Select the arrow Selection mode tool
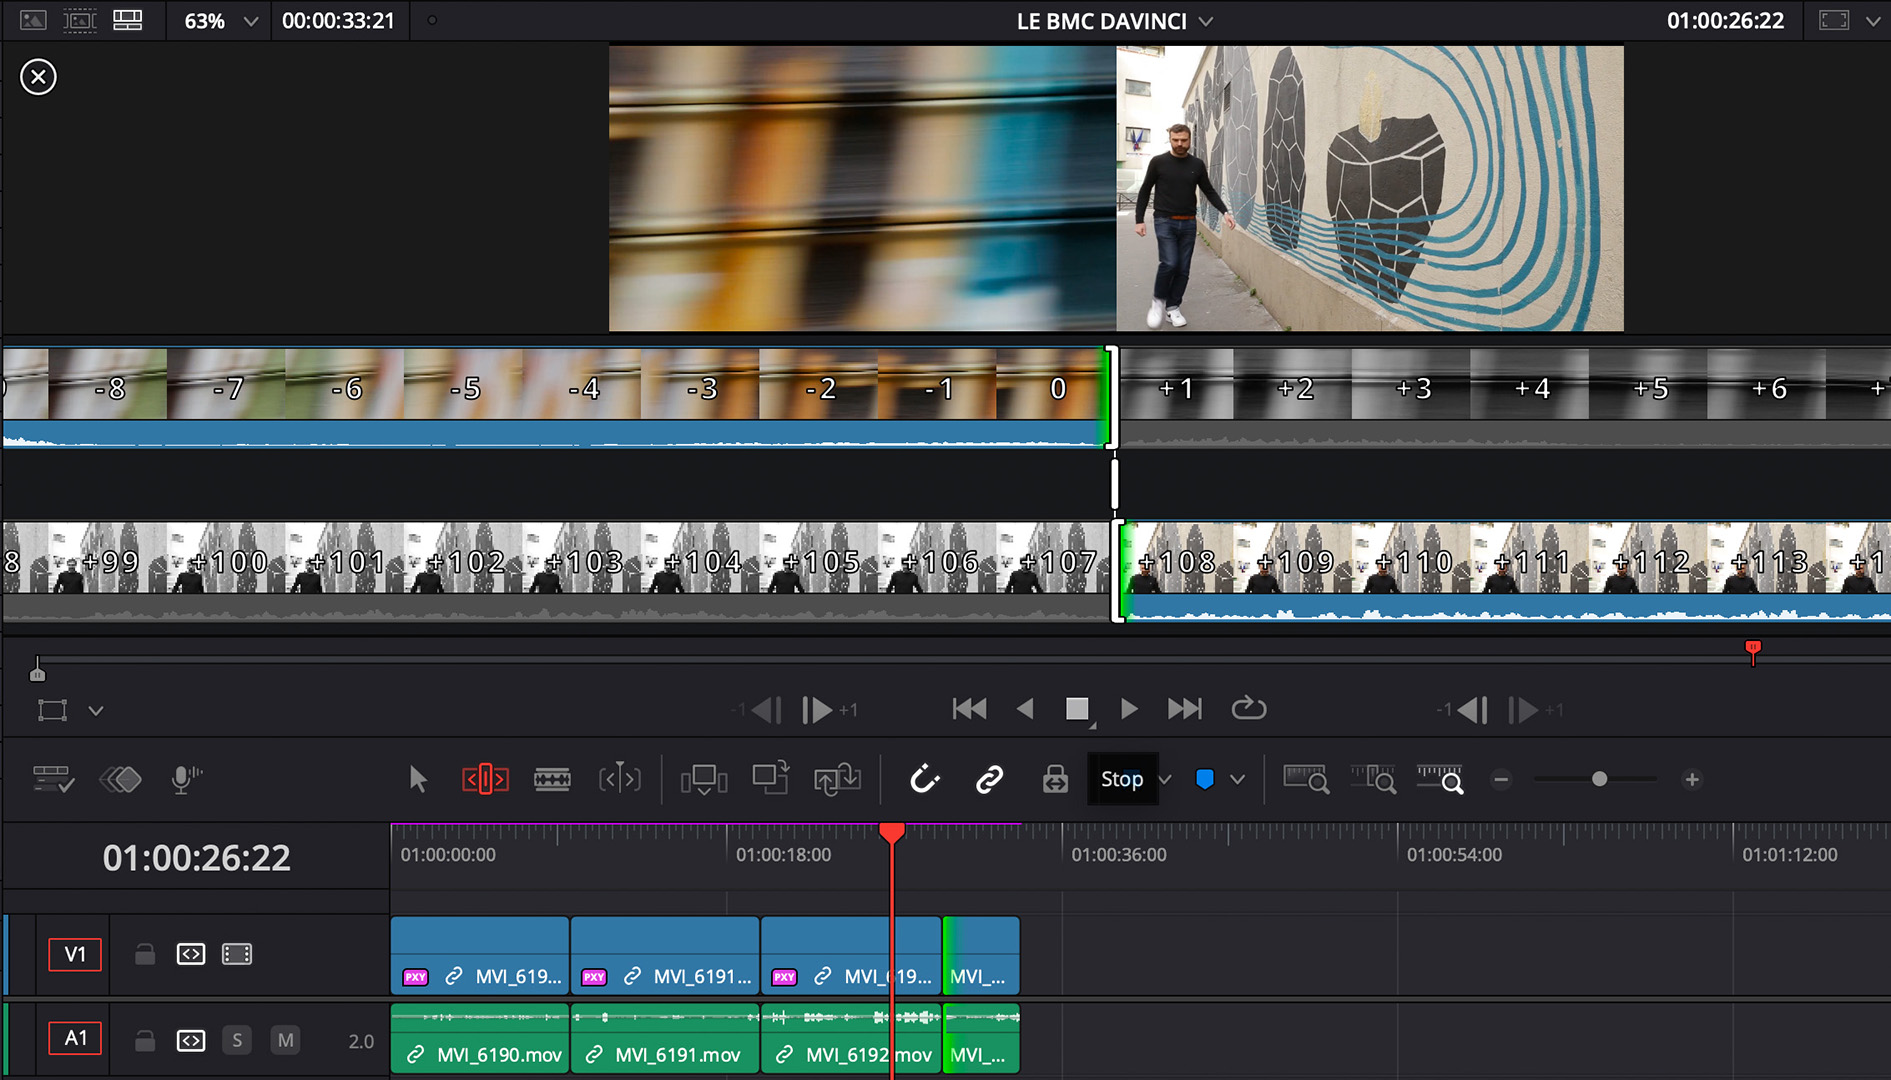 pyautogui.click(x=418, y=779)
